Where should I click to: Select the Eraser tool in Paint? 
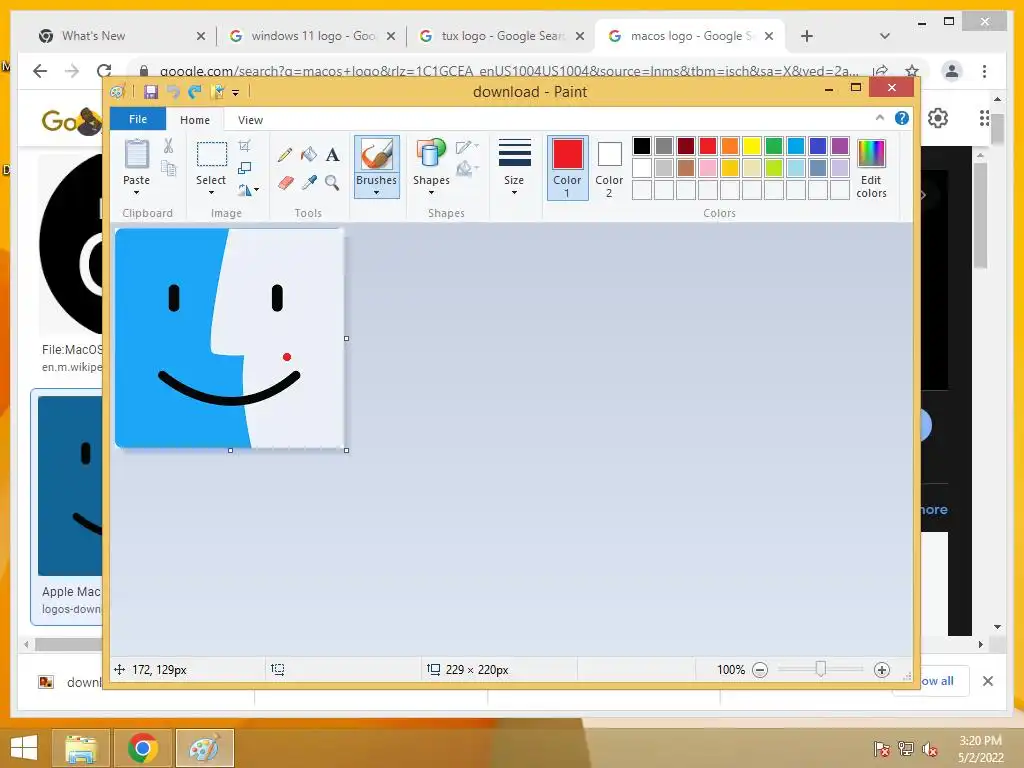click(285, 183)
